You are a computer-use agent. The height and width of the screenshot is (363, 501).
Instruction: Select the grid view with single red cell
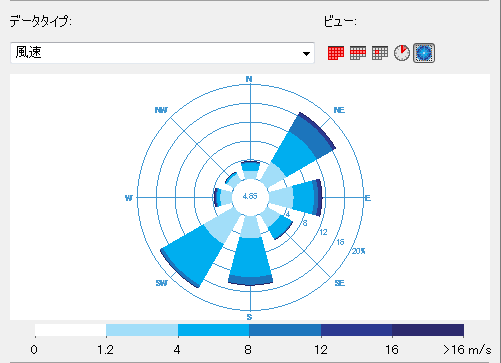click(380, 53)
